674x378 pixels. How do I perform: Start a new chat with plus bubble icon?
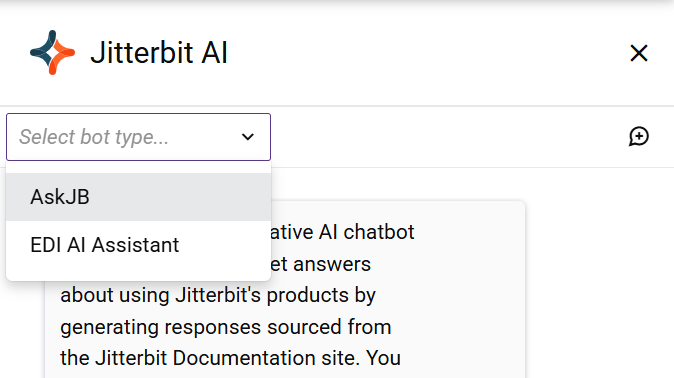click(x=639, y=137)
